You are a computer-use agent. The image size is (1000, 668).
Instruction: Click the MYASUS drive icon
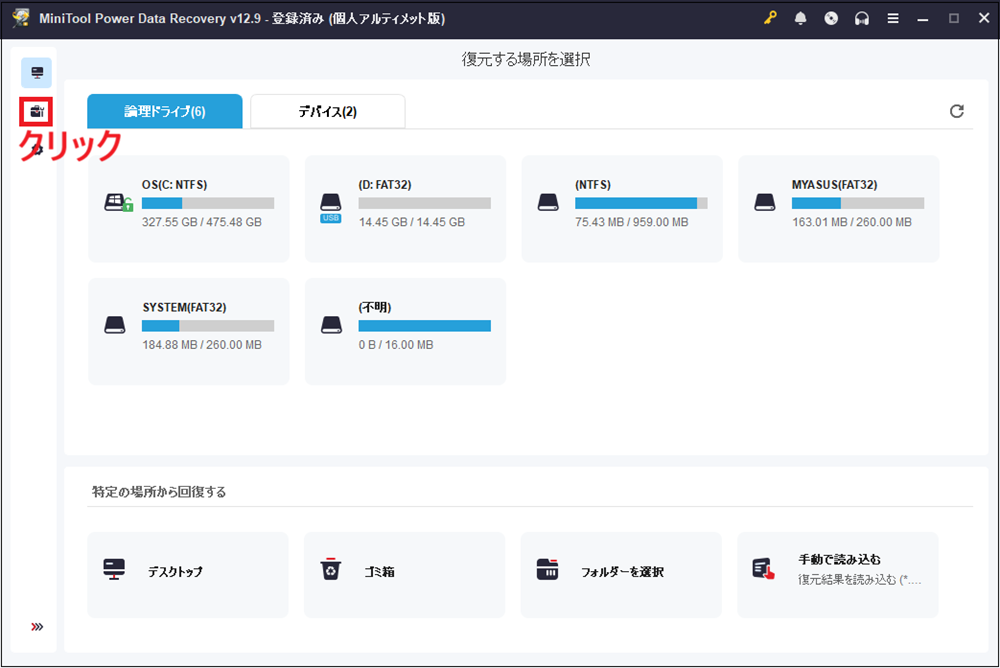click(x=765, y=203)
